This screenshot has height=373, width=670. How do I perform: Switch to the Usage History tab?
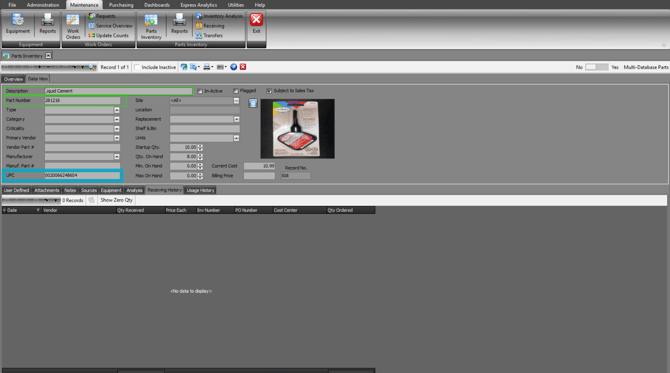point(200,190)
